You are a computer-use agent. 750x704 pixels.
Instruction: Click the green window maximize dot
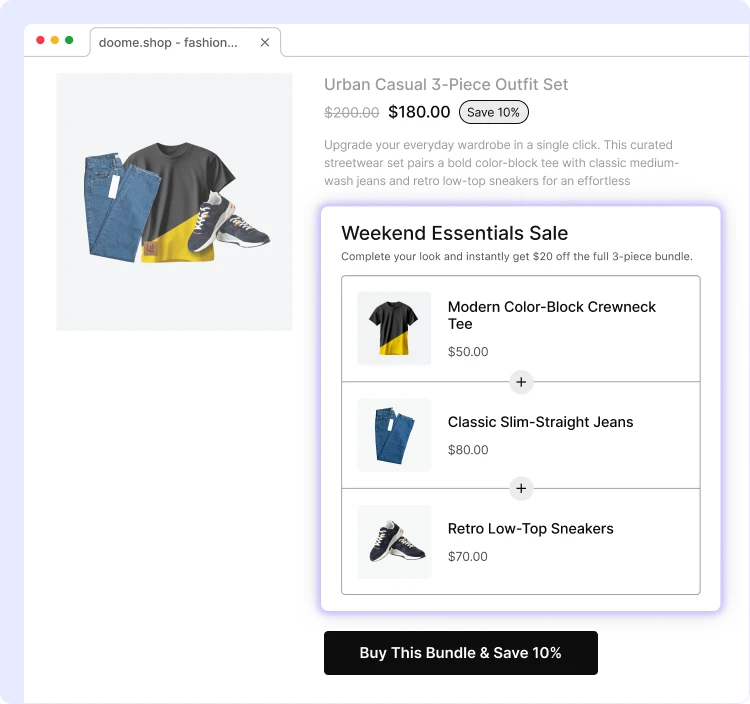click(69, 40)
